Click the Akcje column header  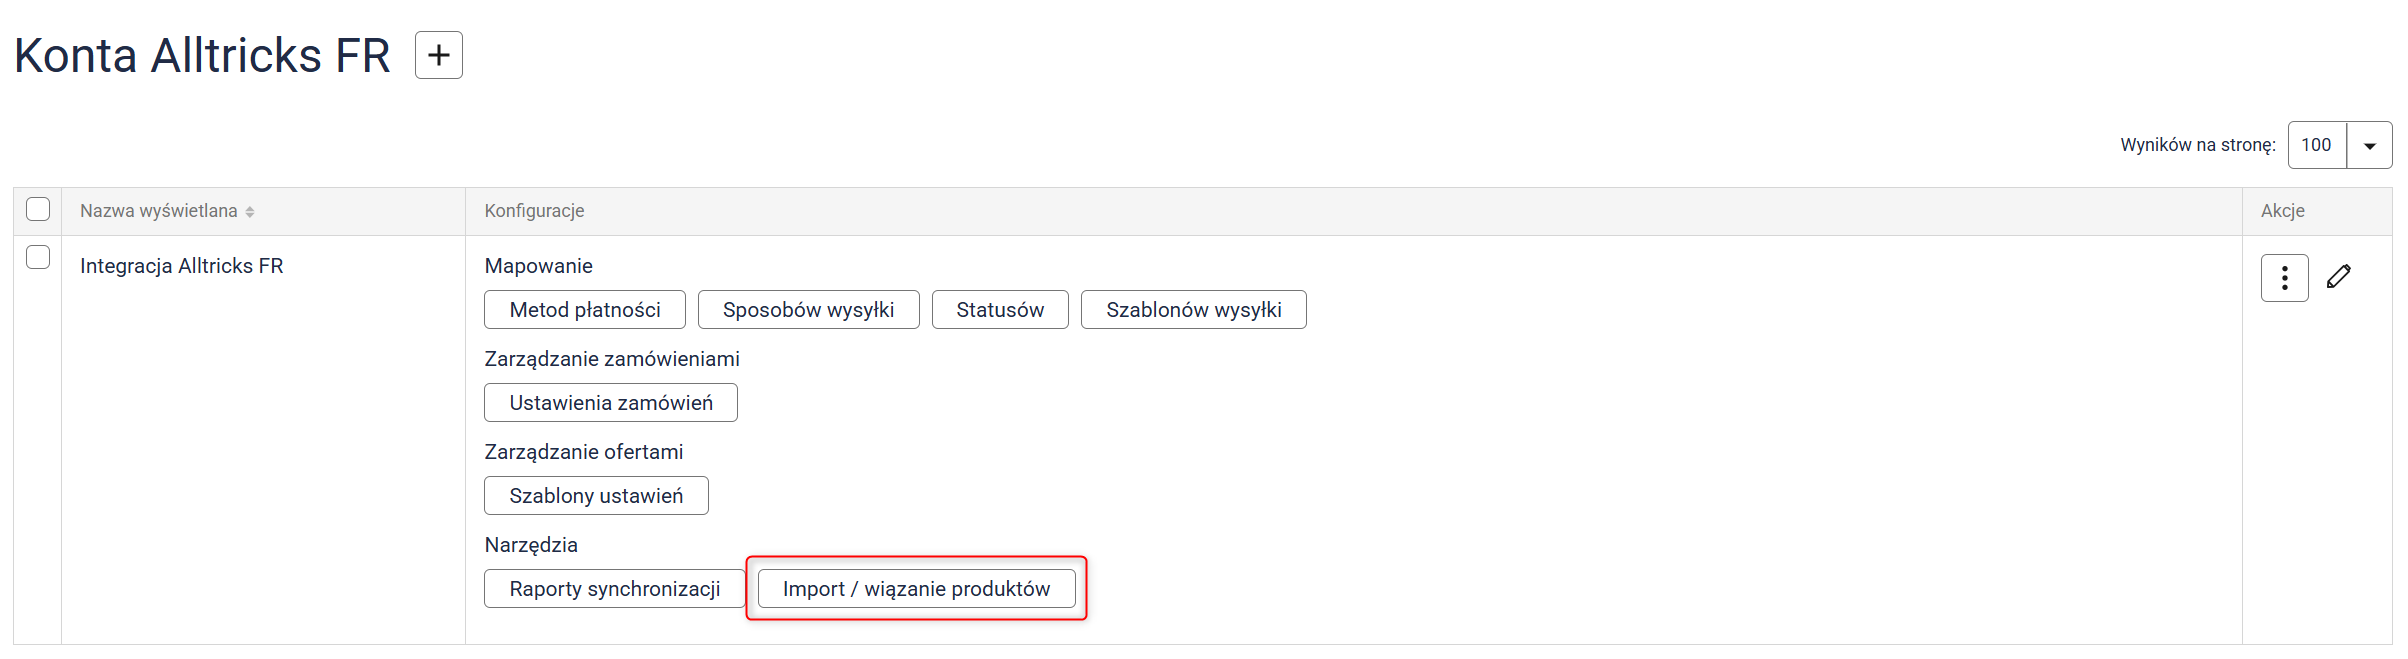click(2282, 211)
